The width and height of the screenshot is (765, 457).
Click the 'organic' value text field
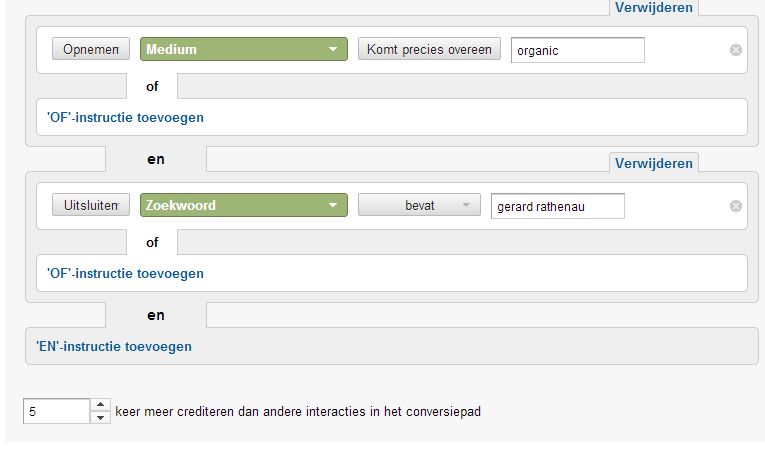577,50
